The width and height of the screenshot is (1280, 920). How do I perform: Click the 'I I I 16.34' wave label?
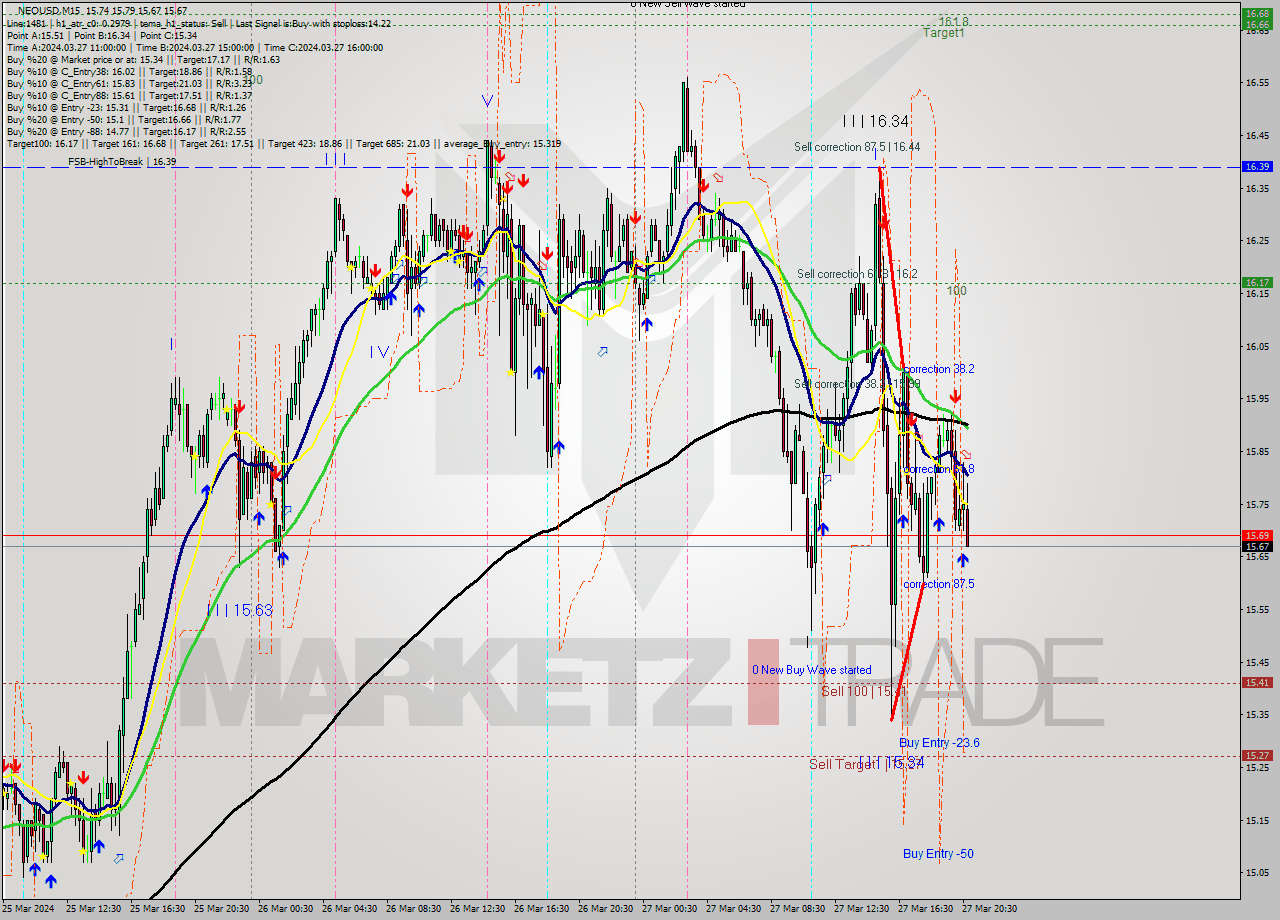[875, 121]
